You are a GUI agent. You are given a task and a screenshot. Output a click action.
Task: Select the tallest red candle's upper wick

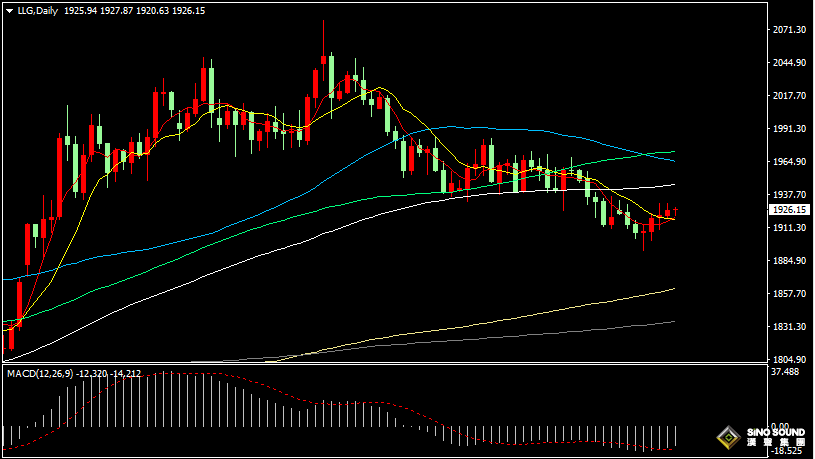(x=324, y=35)
